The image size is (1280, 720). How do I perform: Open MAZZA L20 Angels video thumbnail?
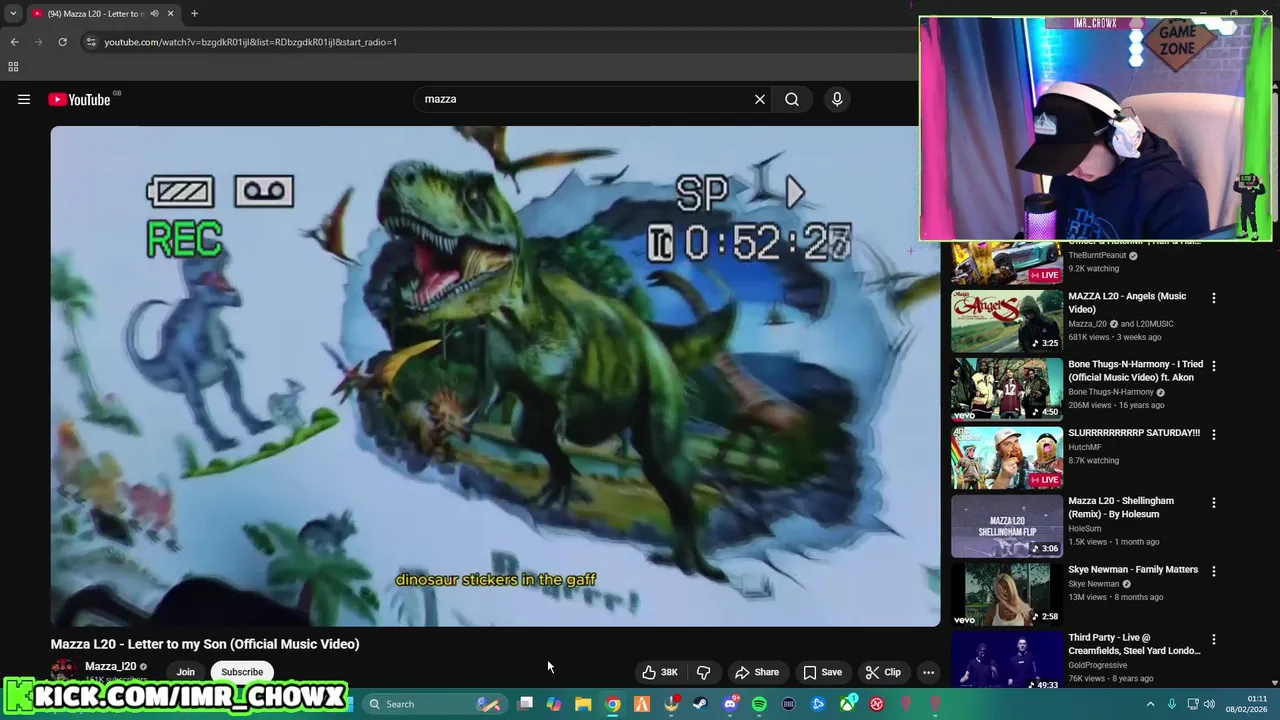tap(1007, 321)
